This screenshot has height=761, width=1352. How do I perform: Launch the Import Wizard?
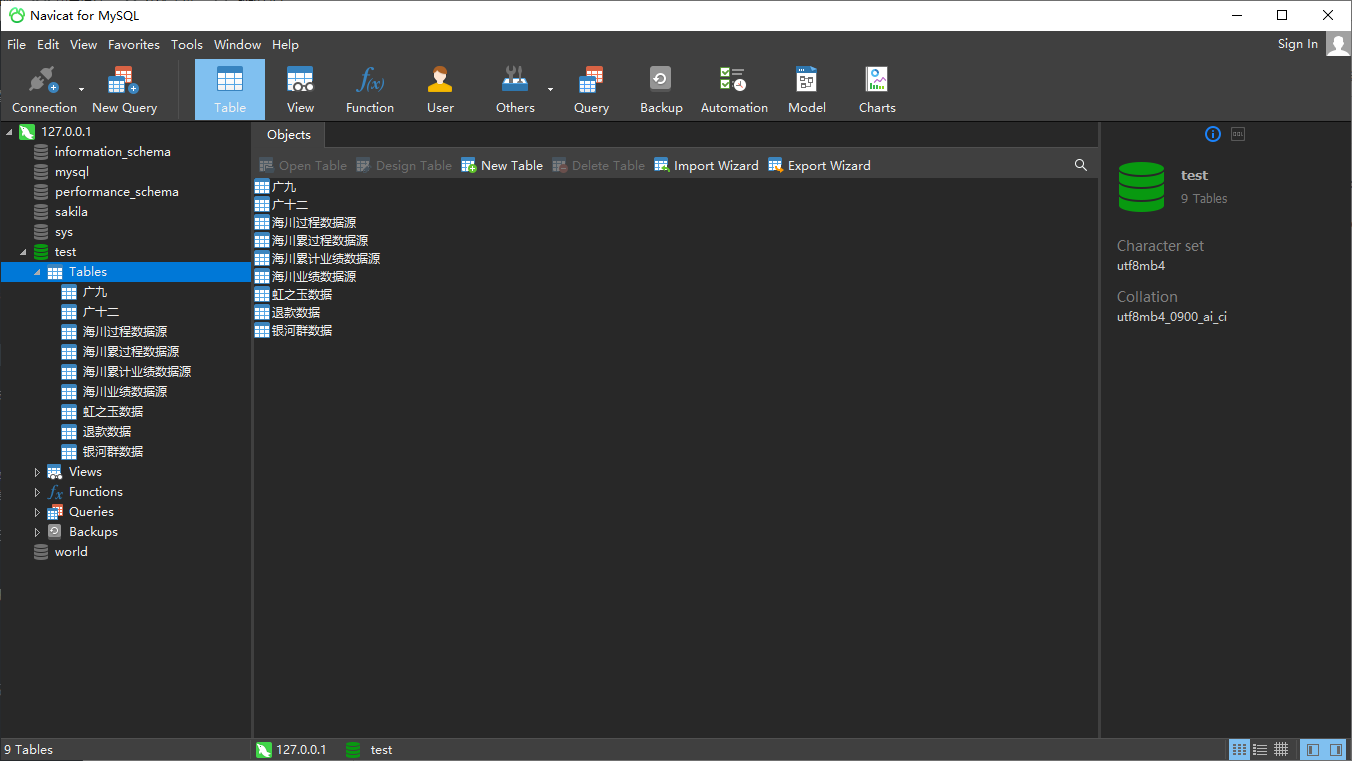706,166
